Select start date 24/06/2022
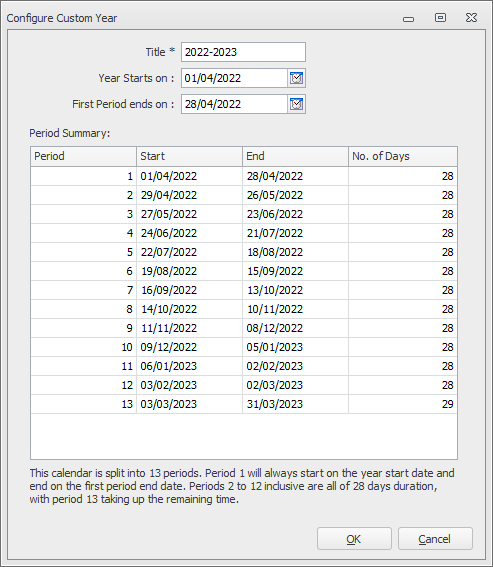This screenshot has width=493, height=567. (x=190, y=233)
